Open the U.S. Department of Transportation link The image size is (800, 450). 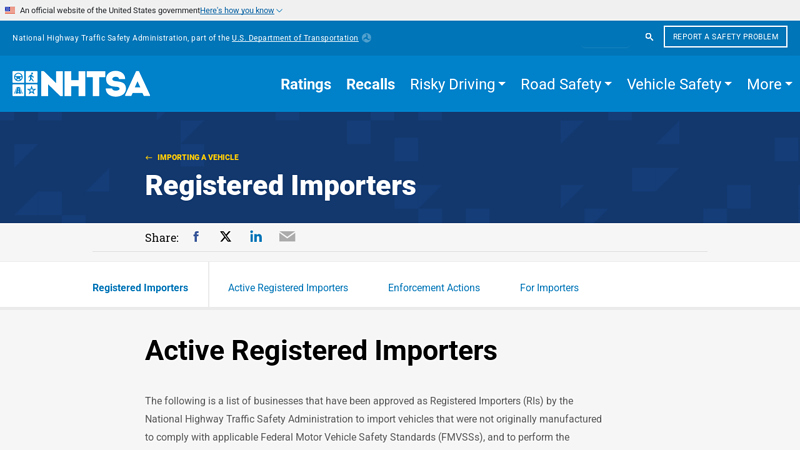coord(295,38)
